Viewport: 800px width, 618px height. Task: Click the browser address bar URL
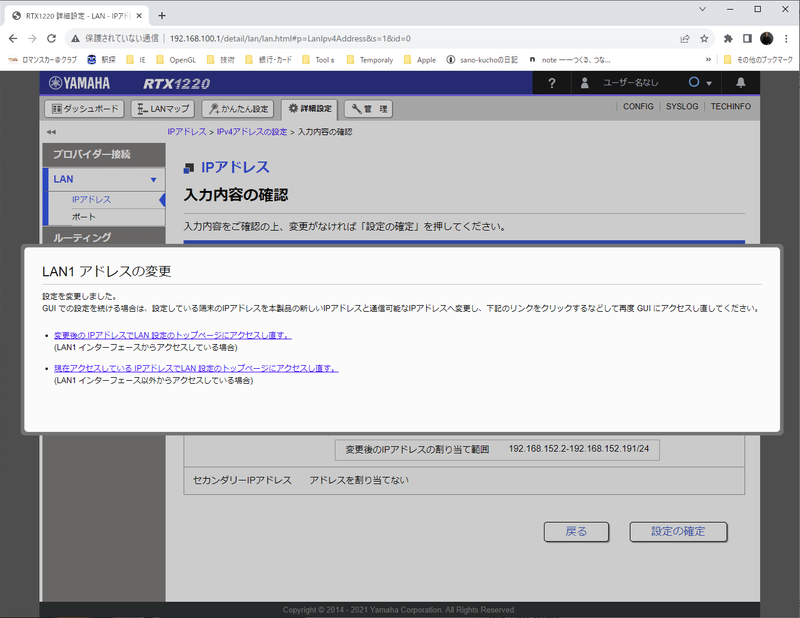(x=290, y=39)
